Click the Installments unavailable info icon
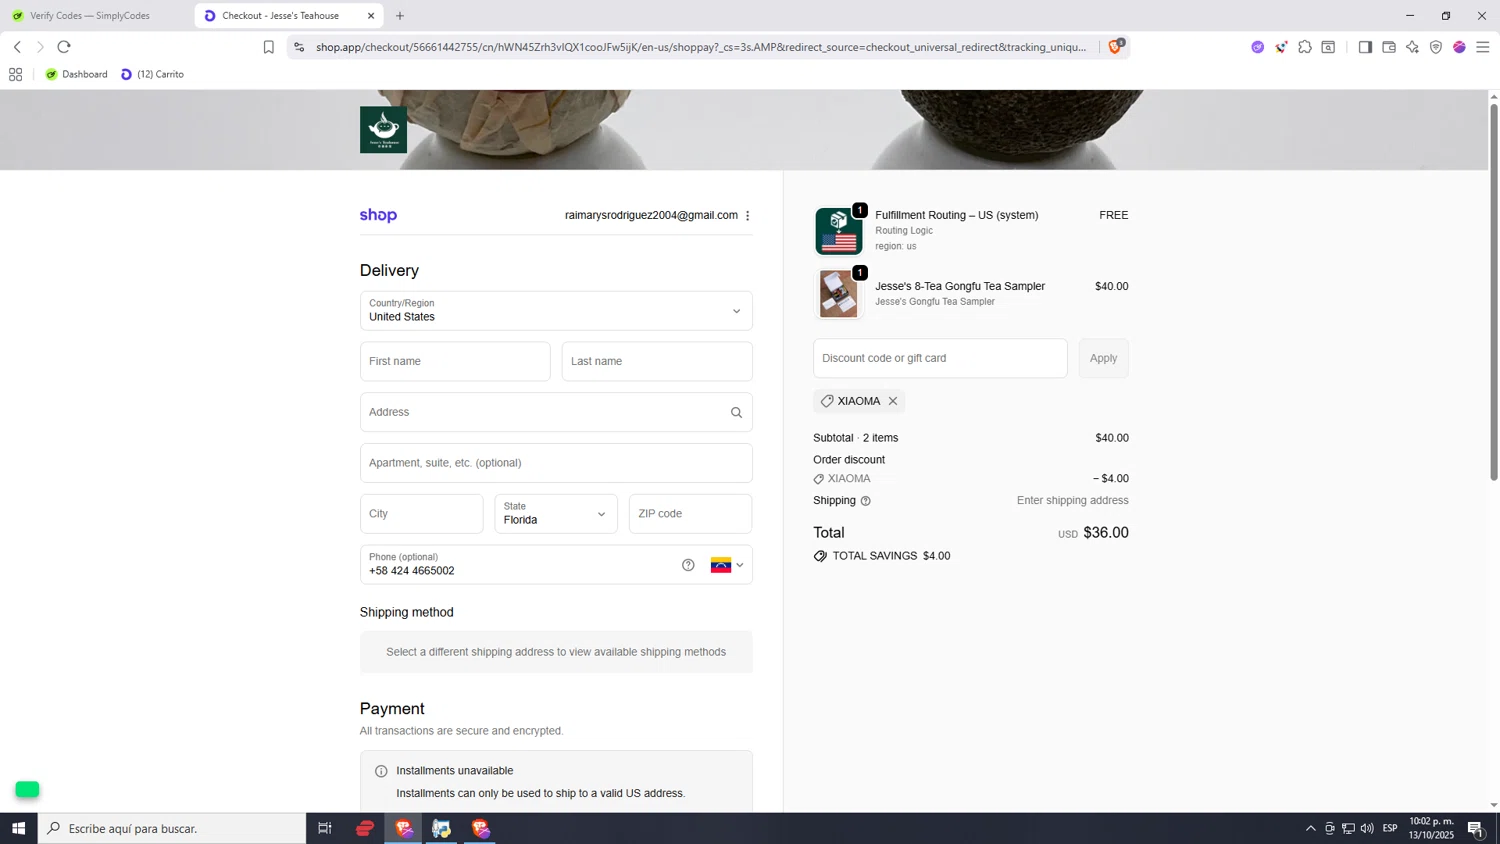1500x844 pixels. pos(381,771)
